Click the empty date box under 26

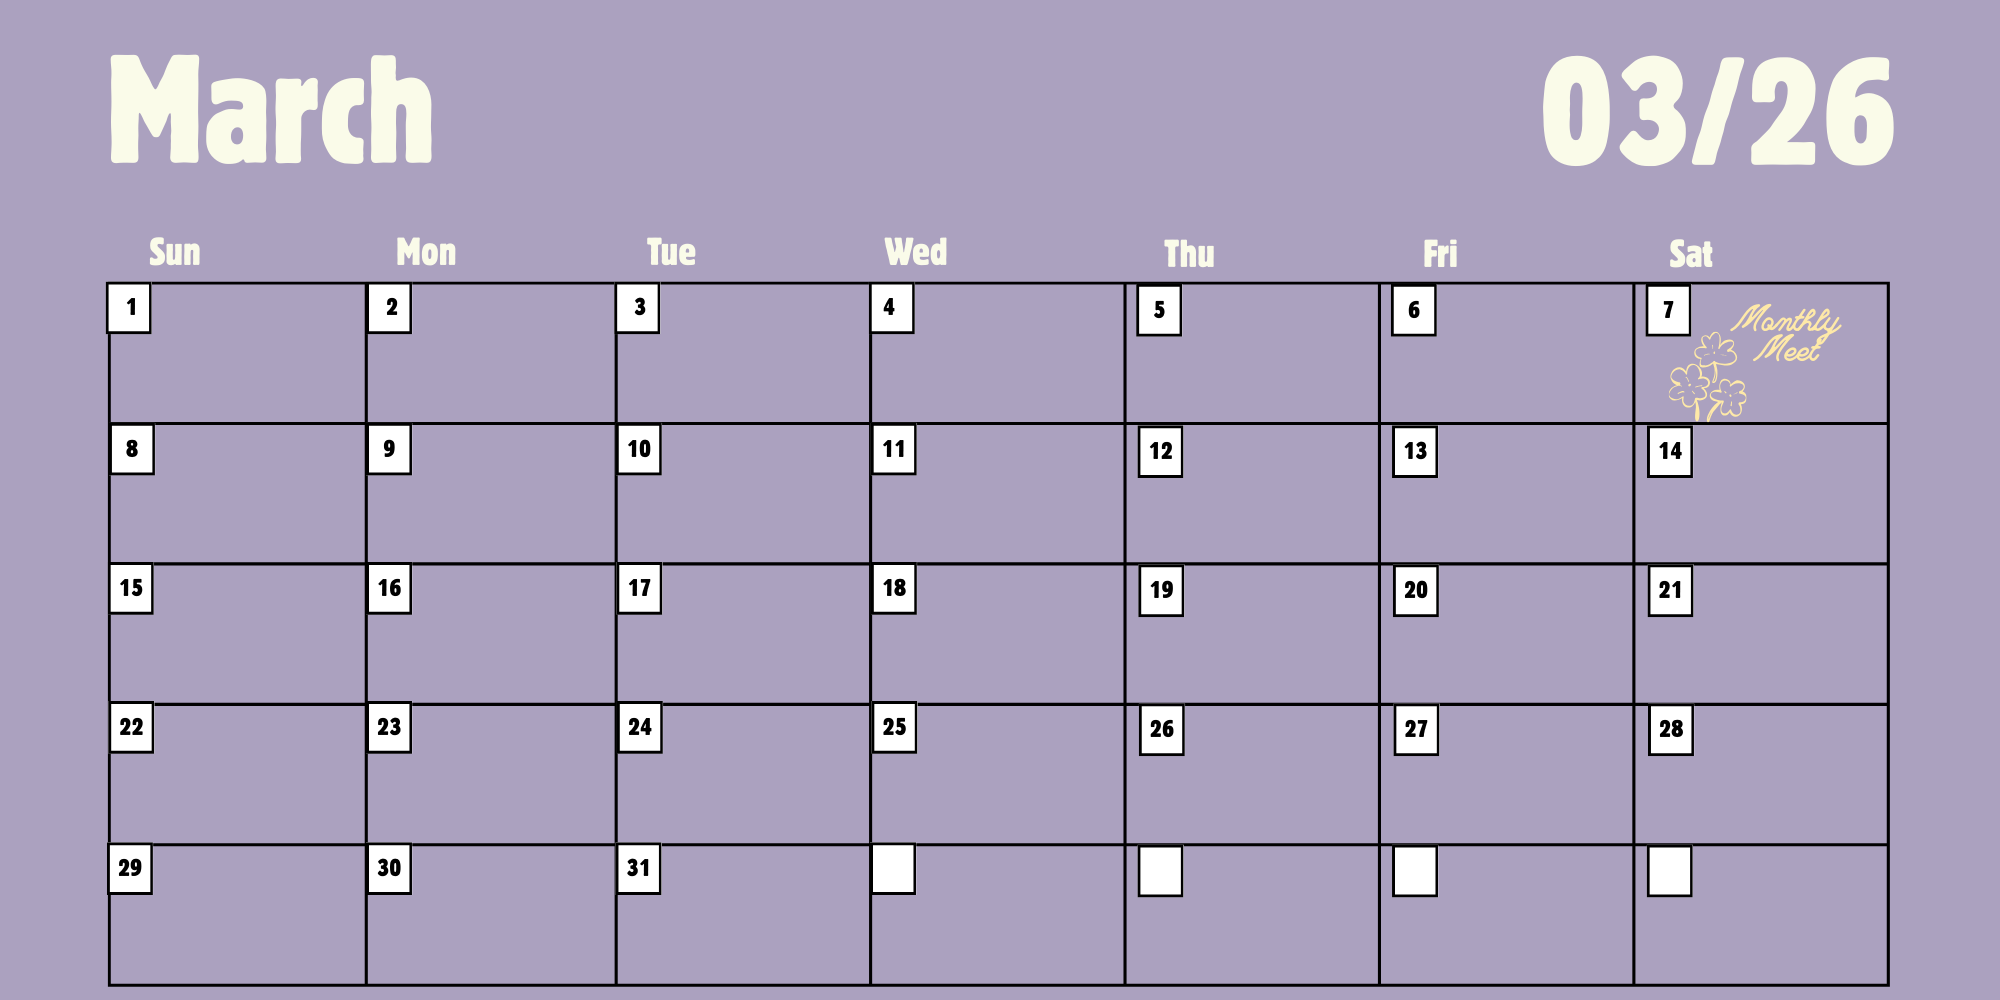pos(1160,870)
